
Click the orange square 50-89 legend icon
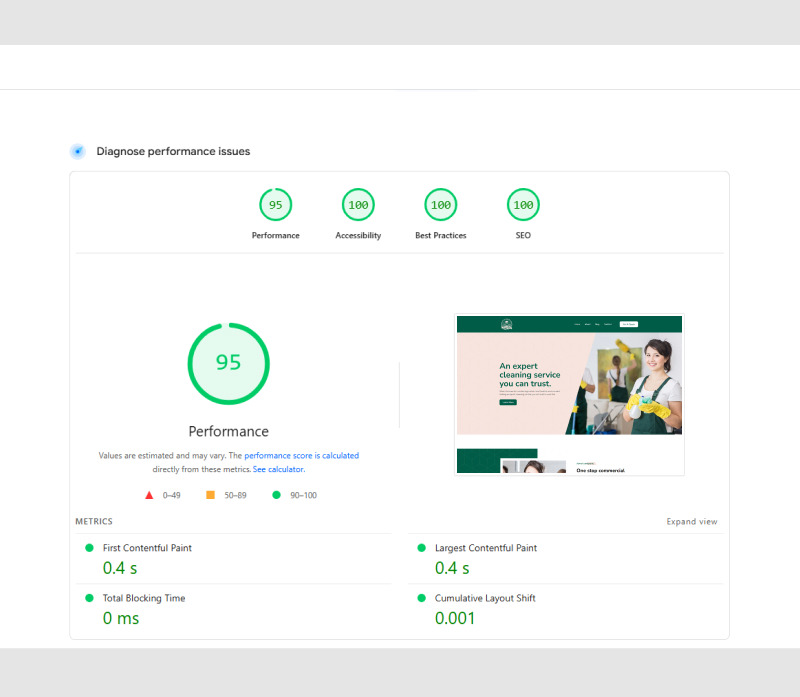(209, 494)
